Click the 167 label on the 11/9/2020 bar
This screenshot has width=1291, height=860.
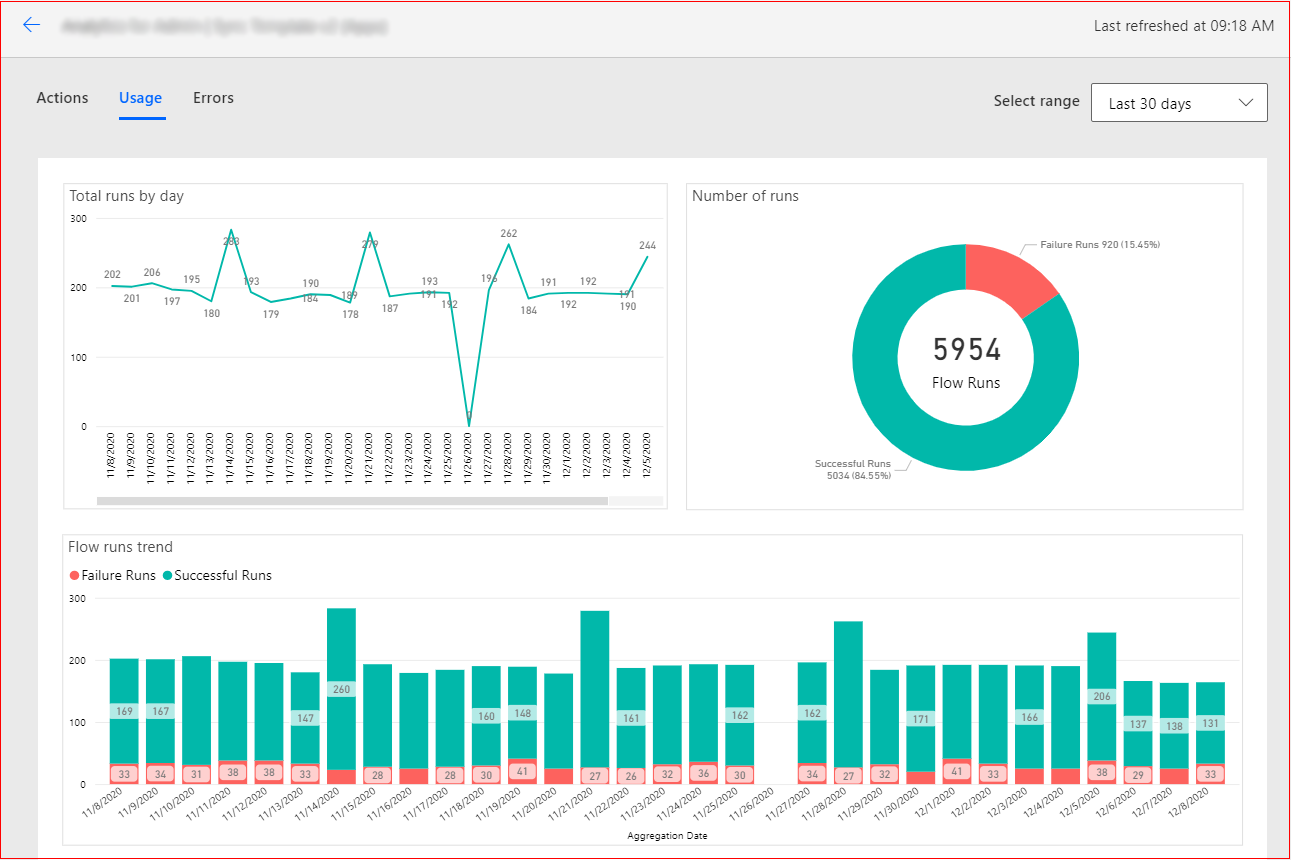tap(160, 712)
